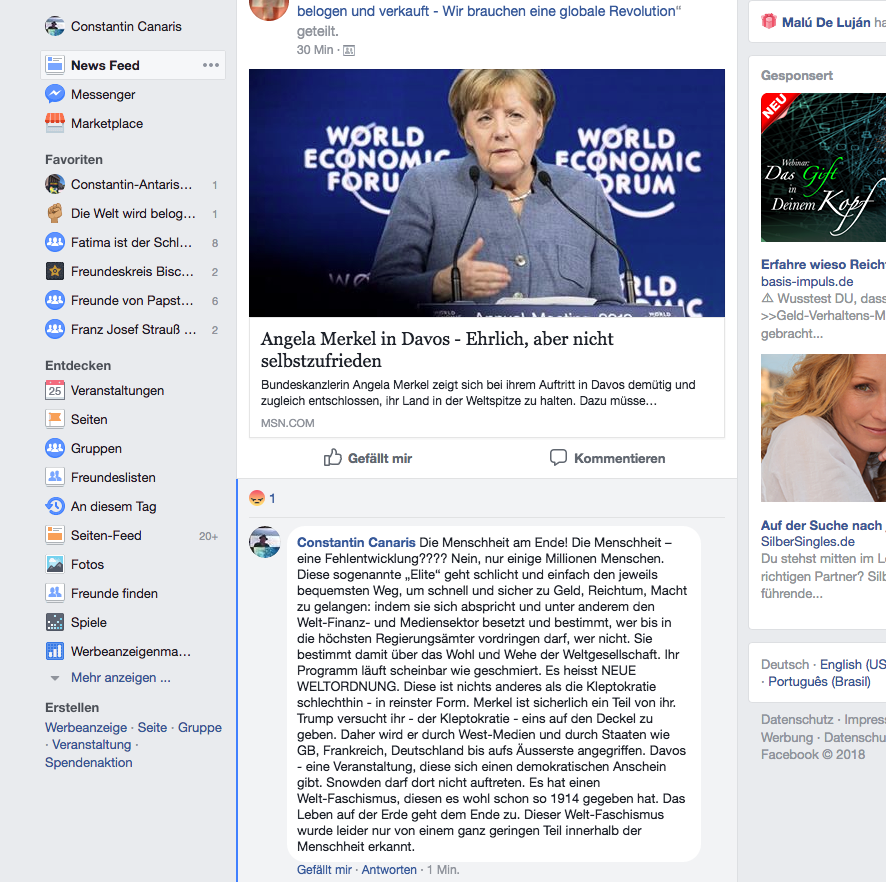The image size is (886, 882).
Task: Open commenter Constantin Canaris name link
Action: [356, 542]
